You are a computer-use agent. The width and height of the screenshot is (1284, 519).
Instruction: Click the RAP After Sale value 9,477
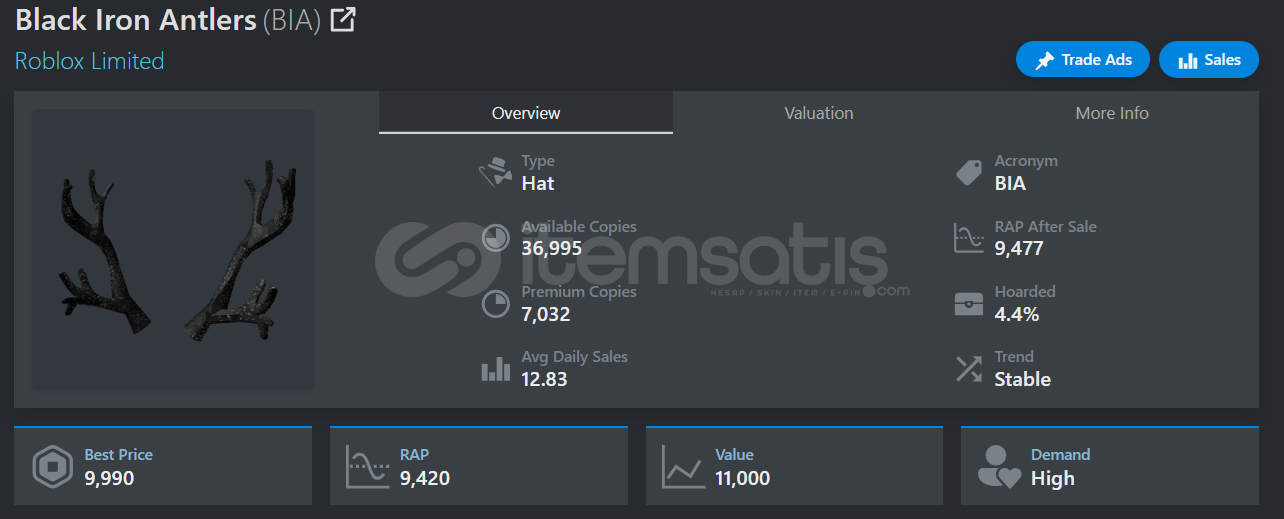(x=1019, y=248)
